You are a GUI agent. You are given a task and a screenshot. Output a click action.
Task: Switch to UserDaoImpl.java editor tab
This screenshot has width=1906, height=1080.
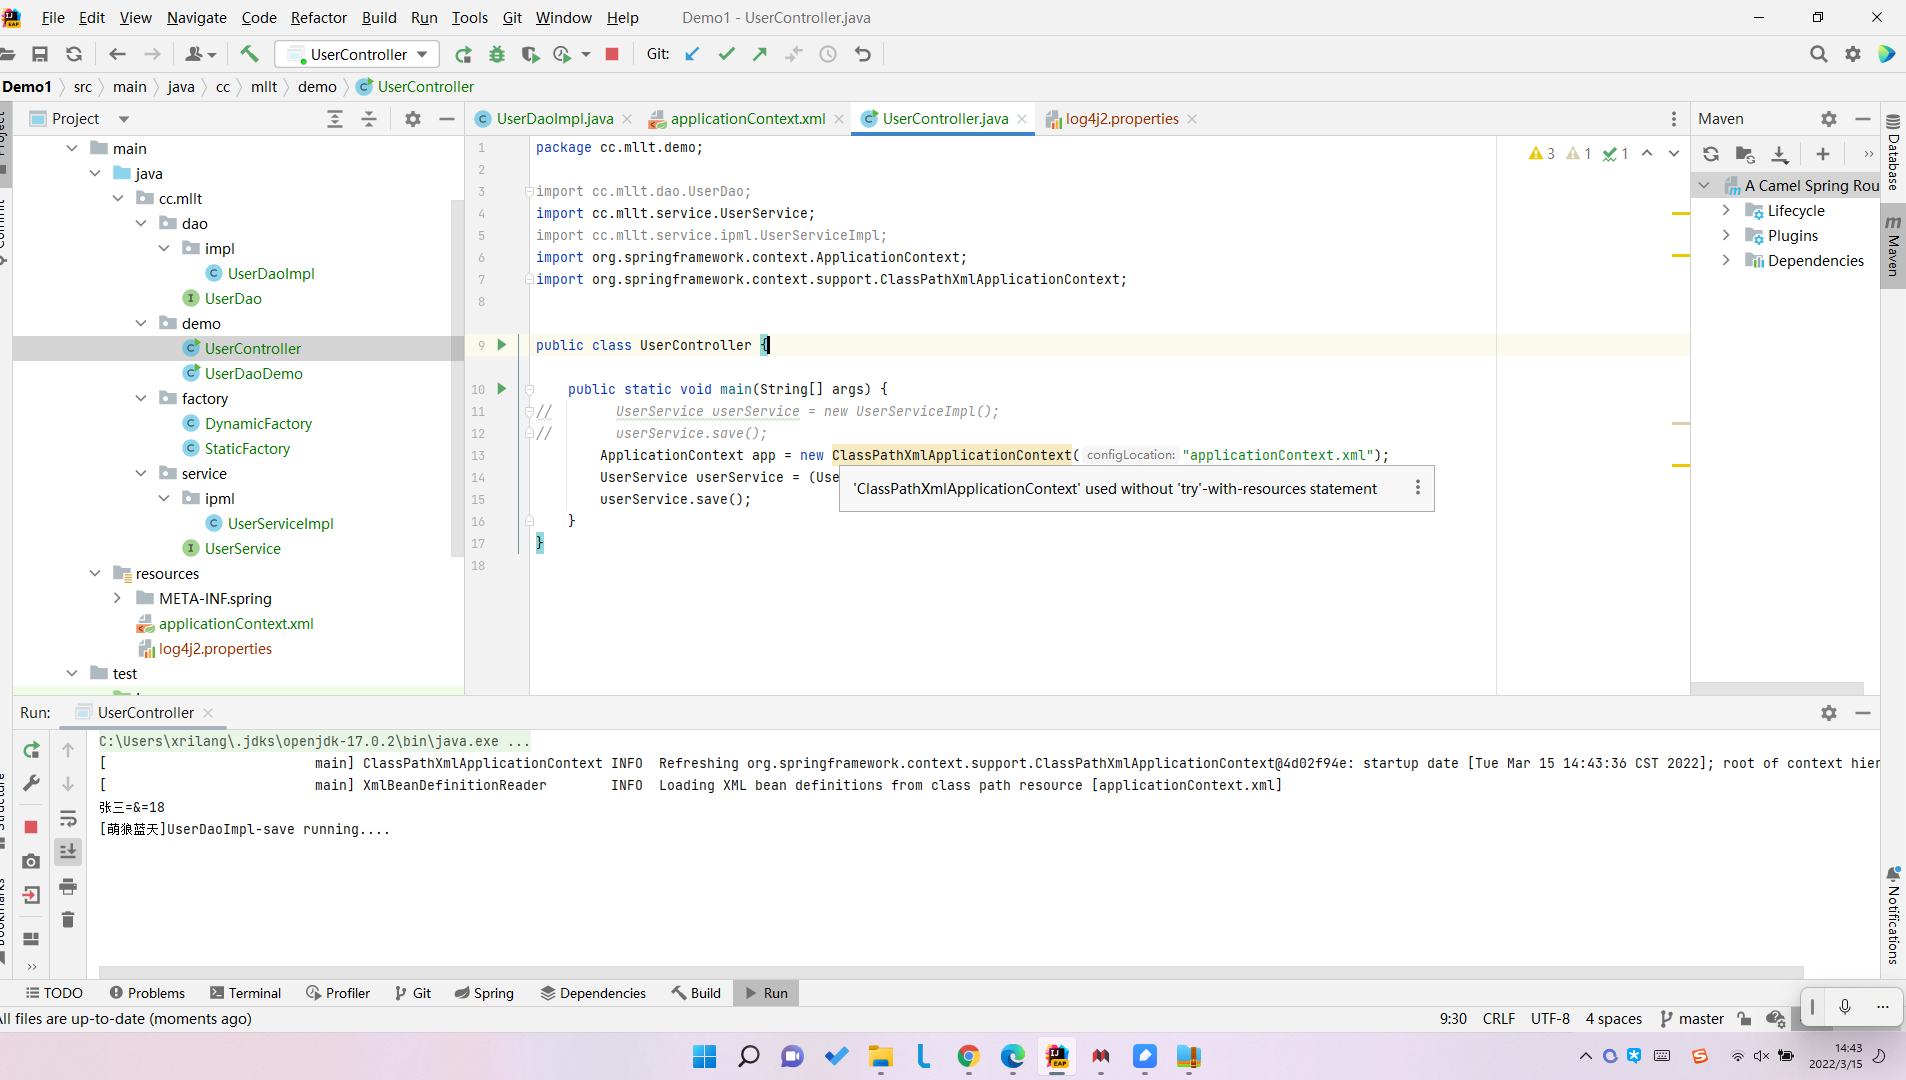(554, 118)
